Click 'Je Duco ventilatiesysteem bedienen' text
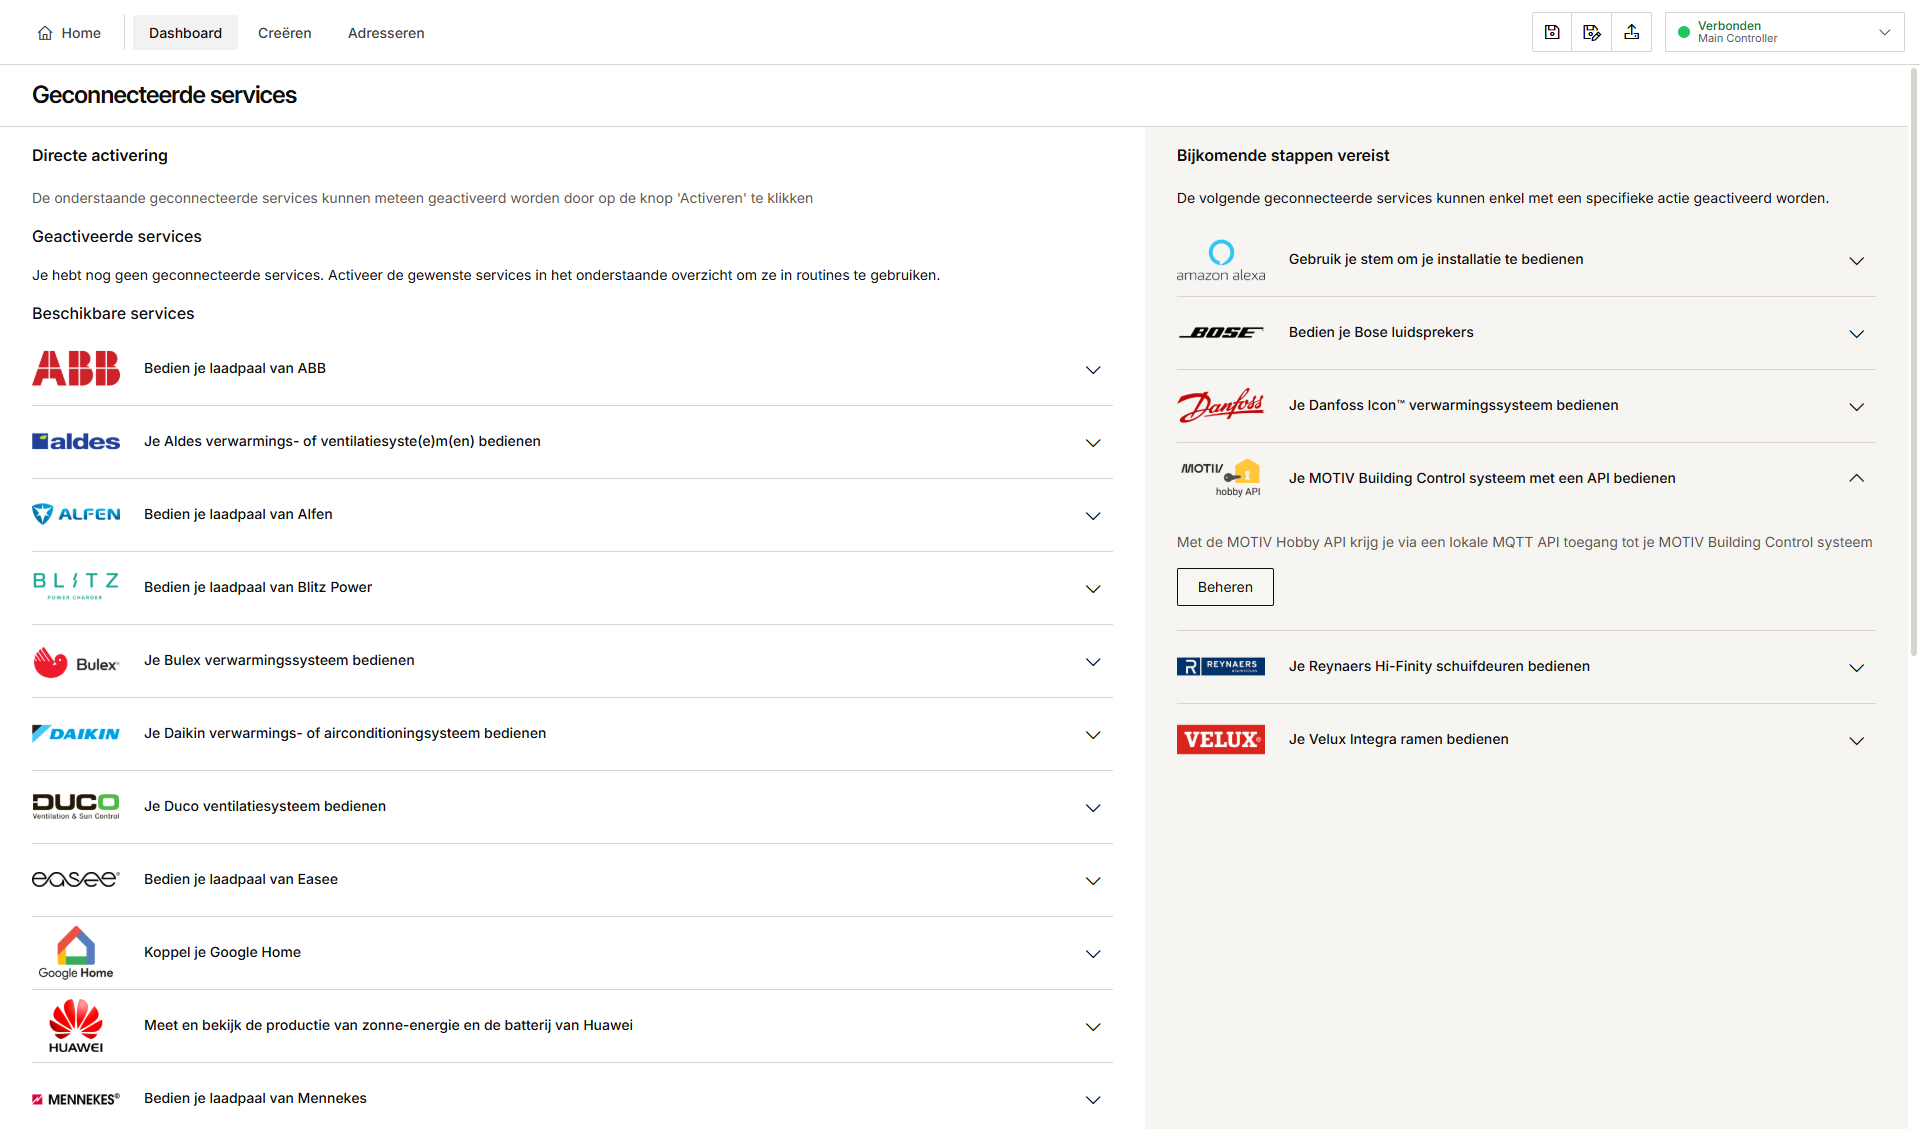Image resolution: width=1920 pixels, height=1129 pixels. coord(265,806)
